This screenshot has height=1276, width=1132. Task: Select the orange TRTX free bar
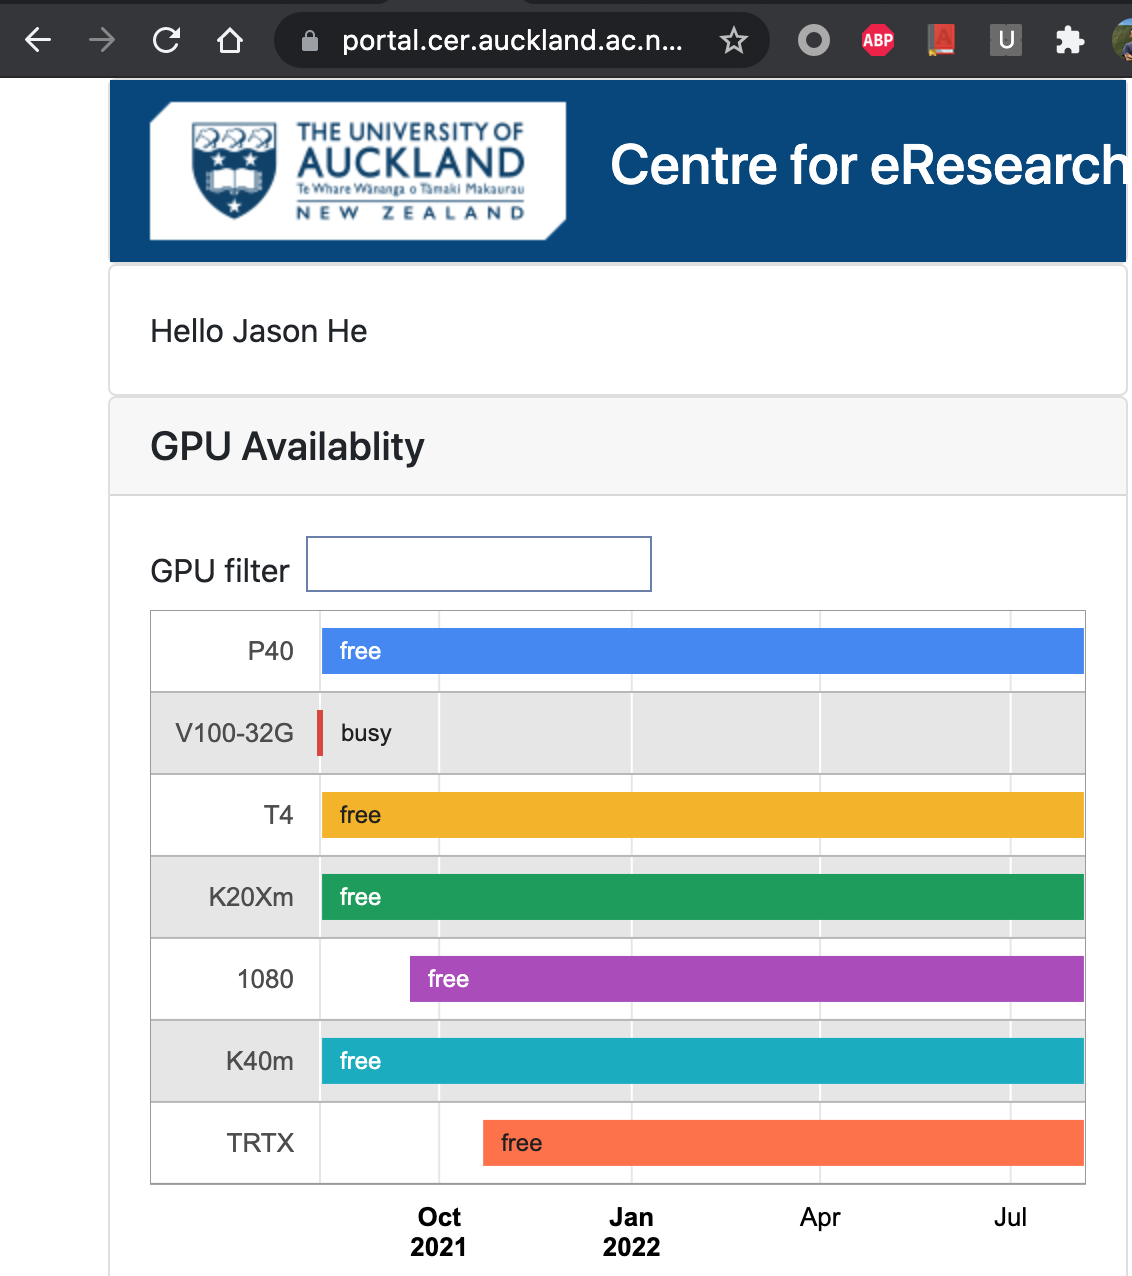(784, 1143)
